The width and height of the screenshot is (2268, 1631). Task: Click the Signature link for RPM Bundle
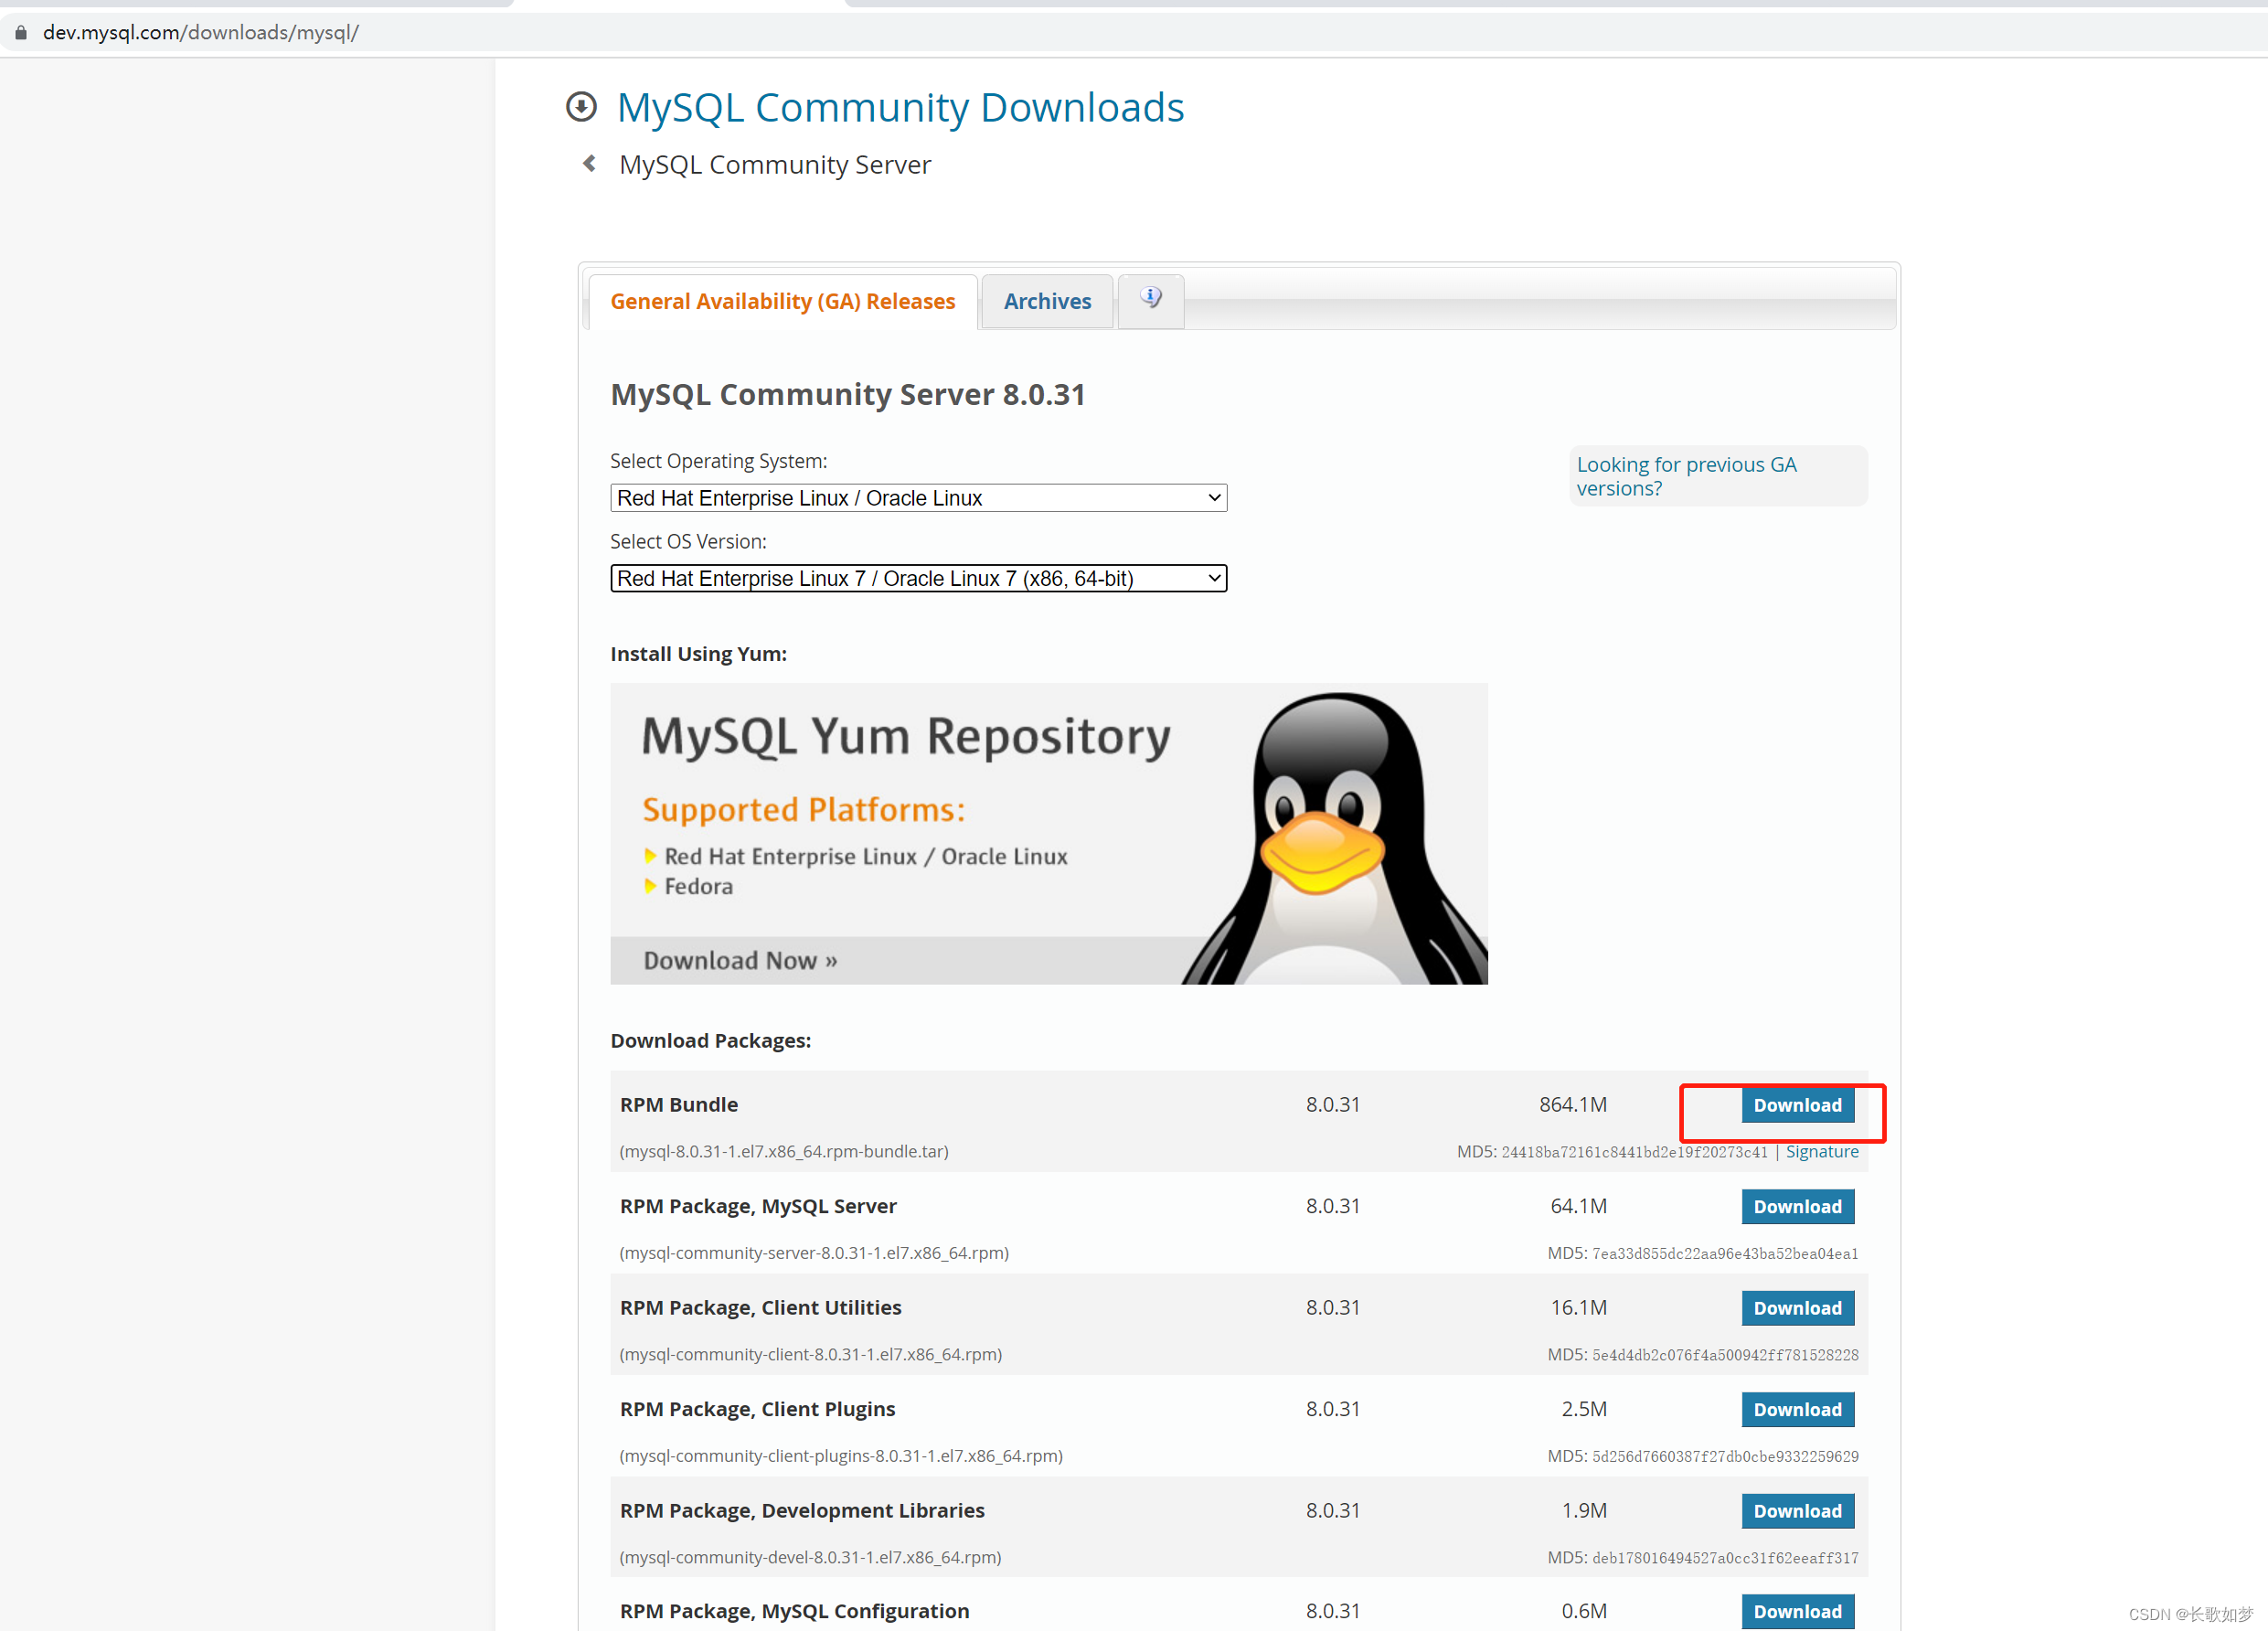pyautogui.click(x=1822, y=1151)
